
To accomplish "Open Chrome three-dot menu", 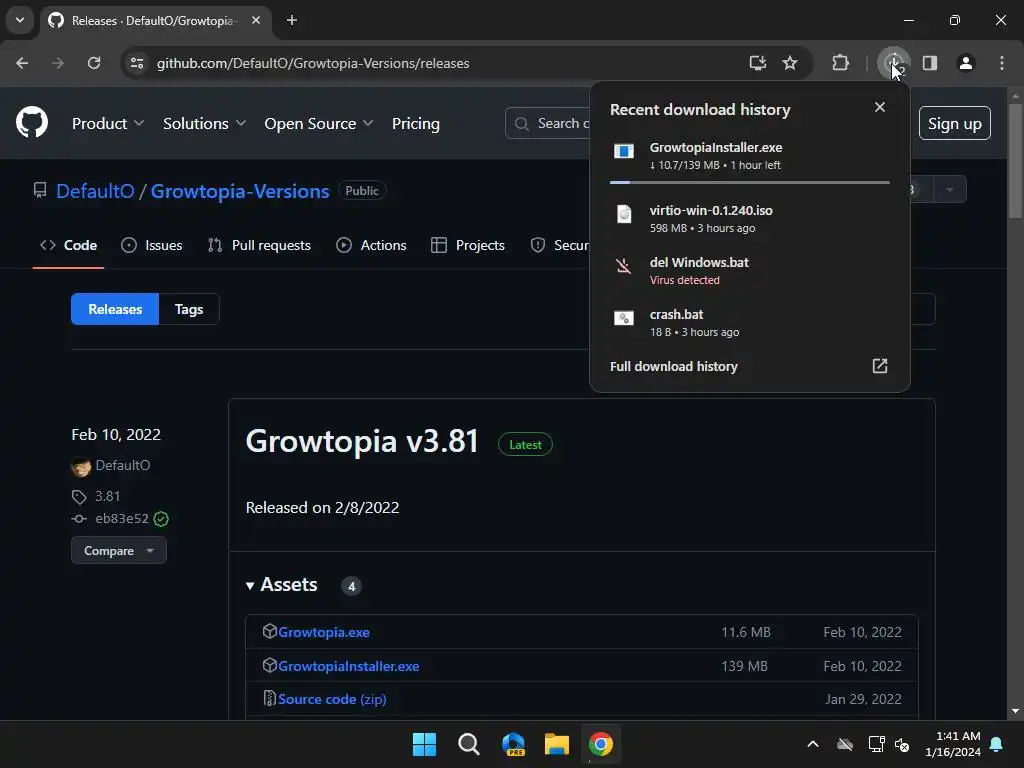I will pyautogui.click(x=1002, y=63).
